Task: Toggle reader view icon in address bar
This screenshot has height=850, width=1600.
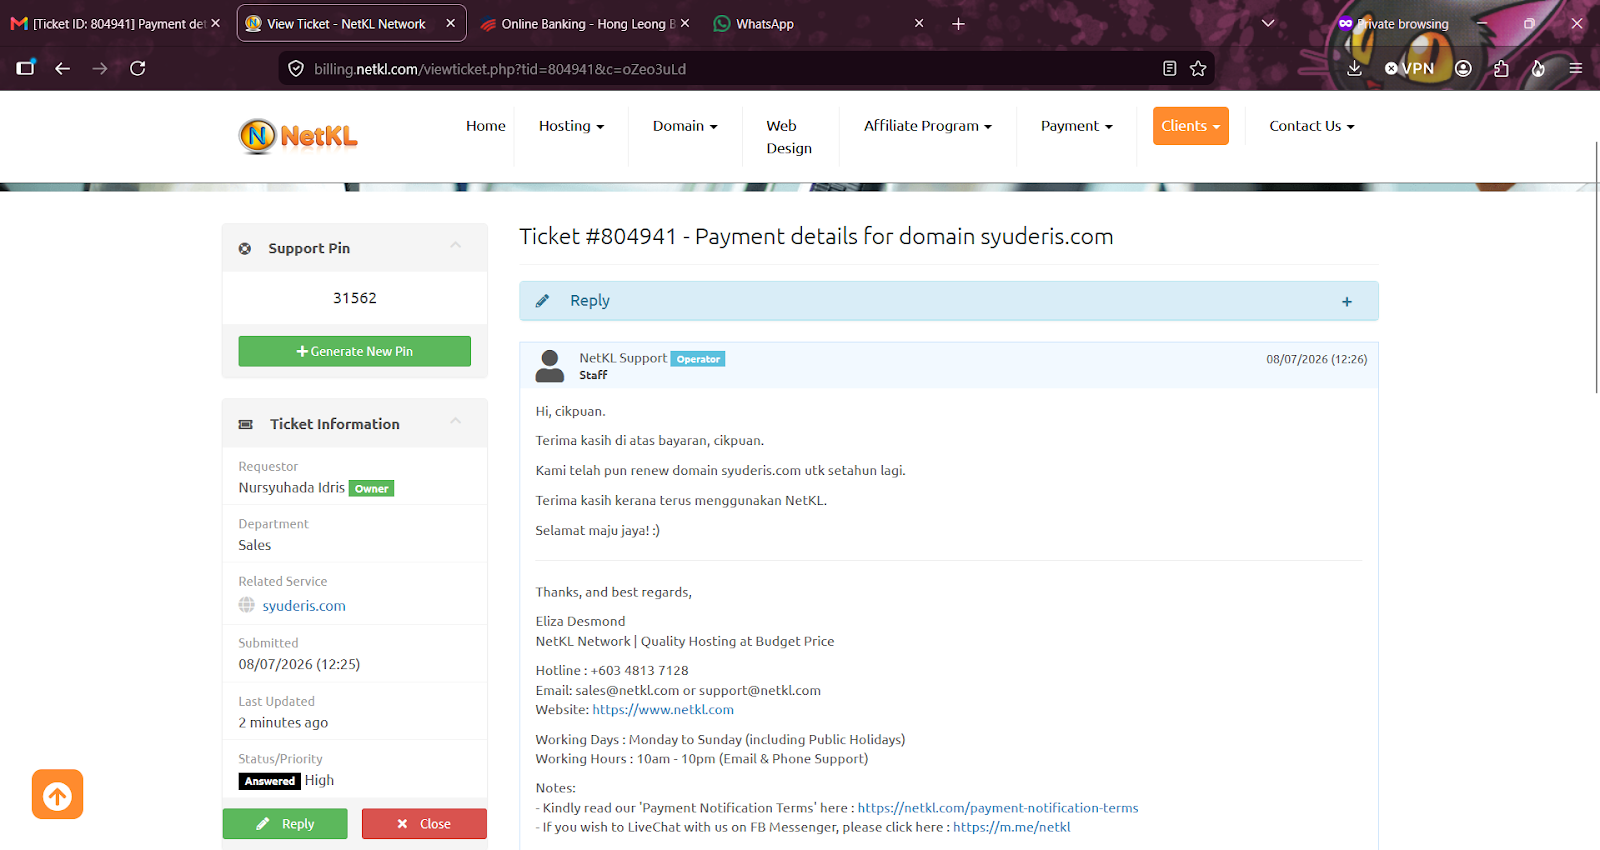Action: [x=1169, y=69]
